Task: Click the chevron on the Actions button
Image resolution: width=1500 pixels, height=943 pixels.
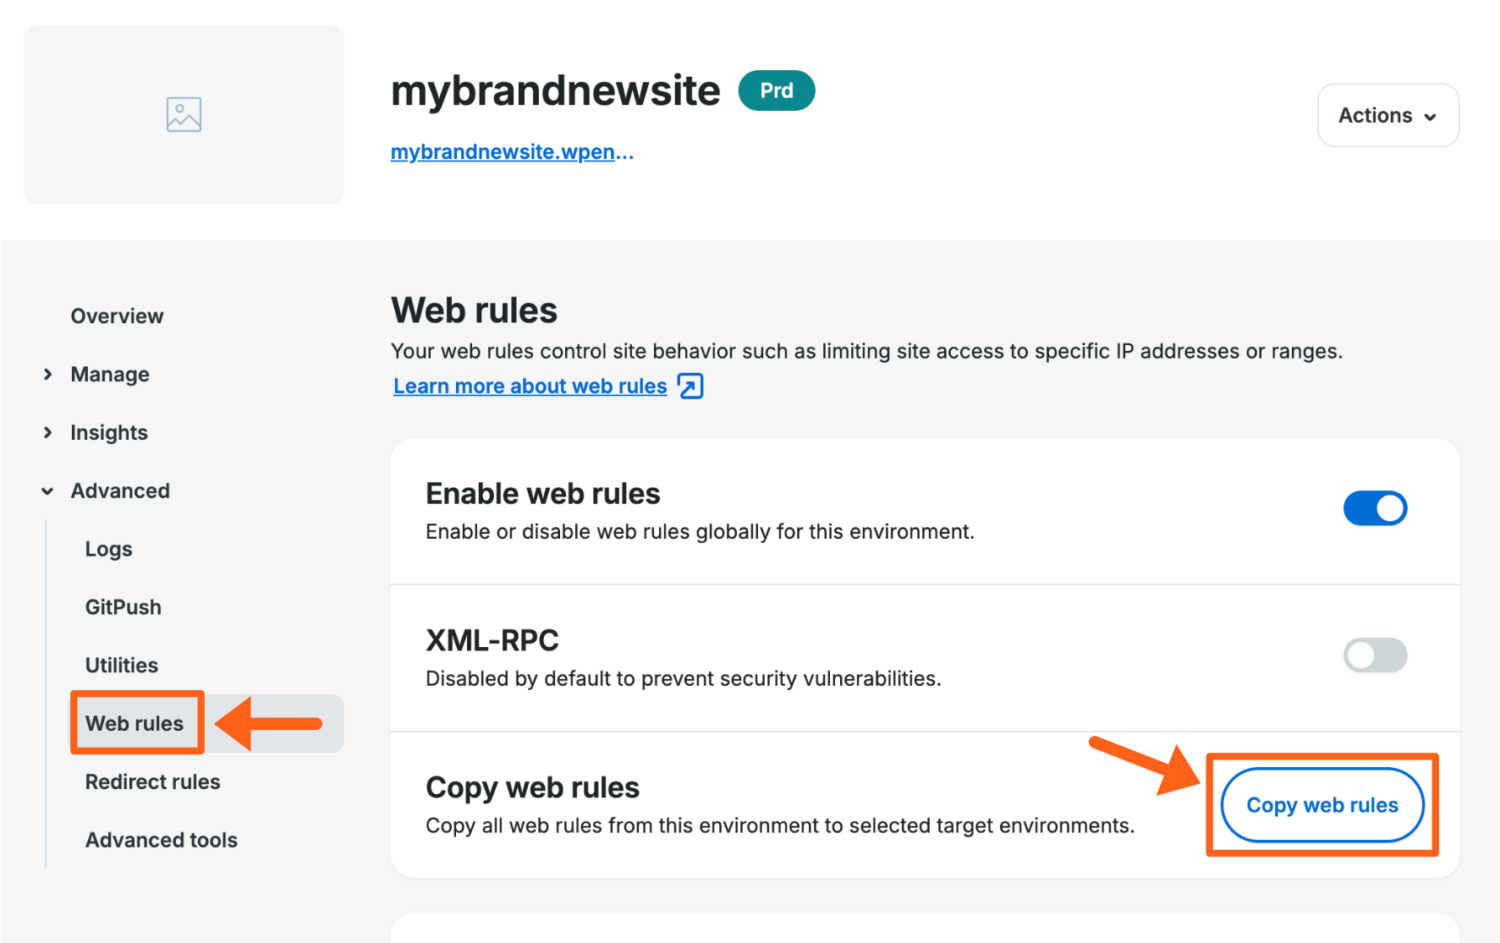Action: (1430, 115)
